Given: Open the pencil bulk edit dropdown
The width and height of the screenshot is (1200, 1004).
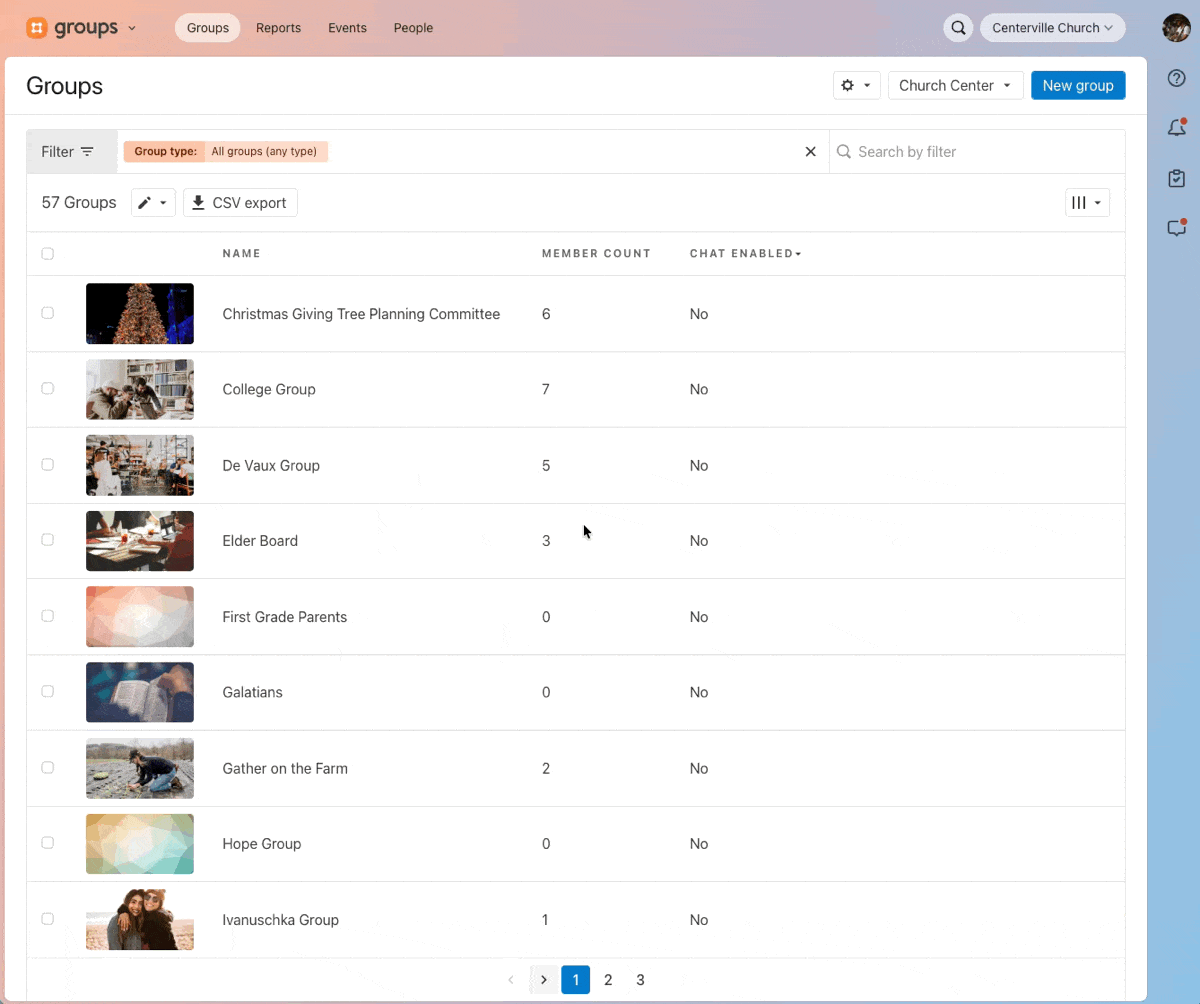Looking at the screenshot, I should (x=153, y=203).
